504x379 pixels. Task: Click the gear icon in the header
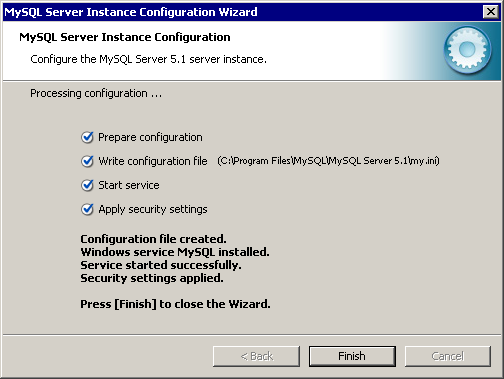click(x=467, y=50)
